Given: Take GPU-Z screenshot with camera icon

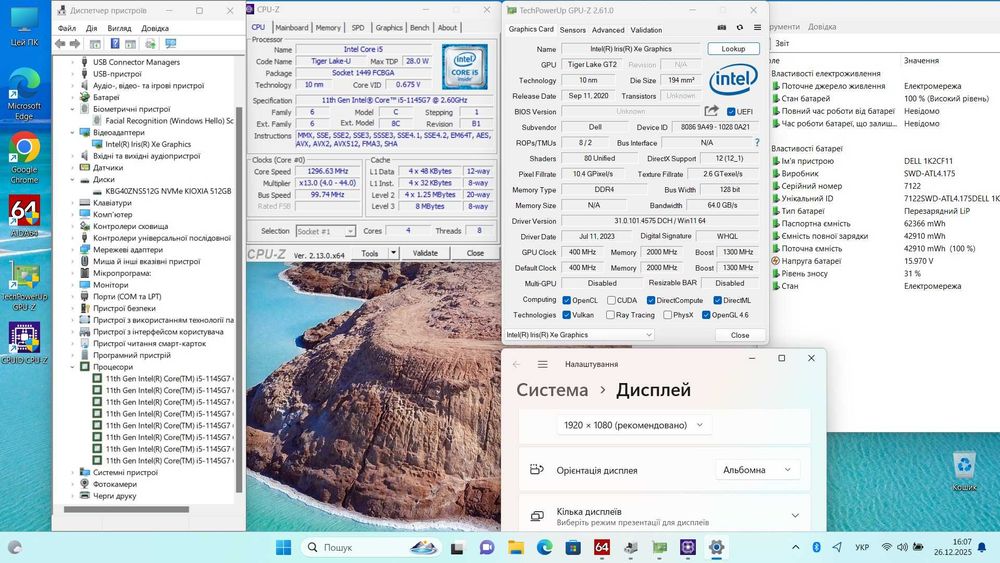Looking at the screenshot, I should tap(721, 27).
